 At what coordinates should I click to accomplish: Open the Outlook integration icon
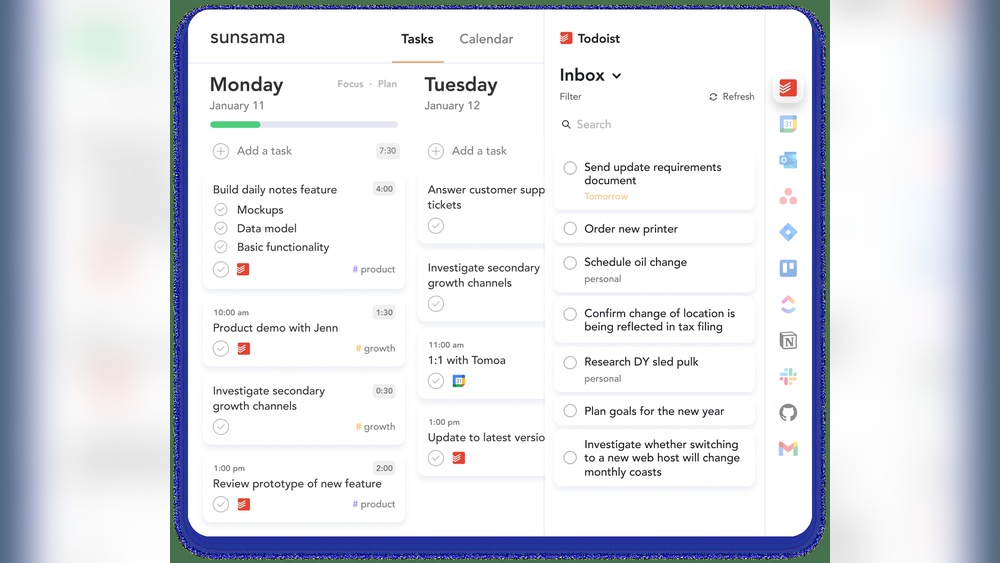[x=788, y=160]
